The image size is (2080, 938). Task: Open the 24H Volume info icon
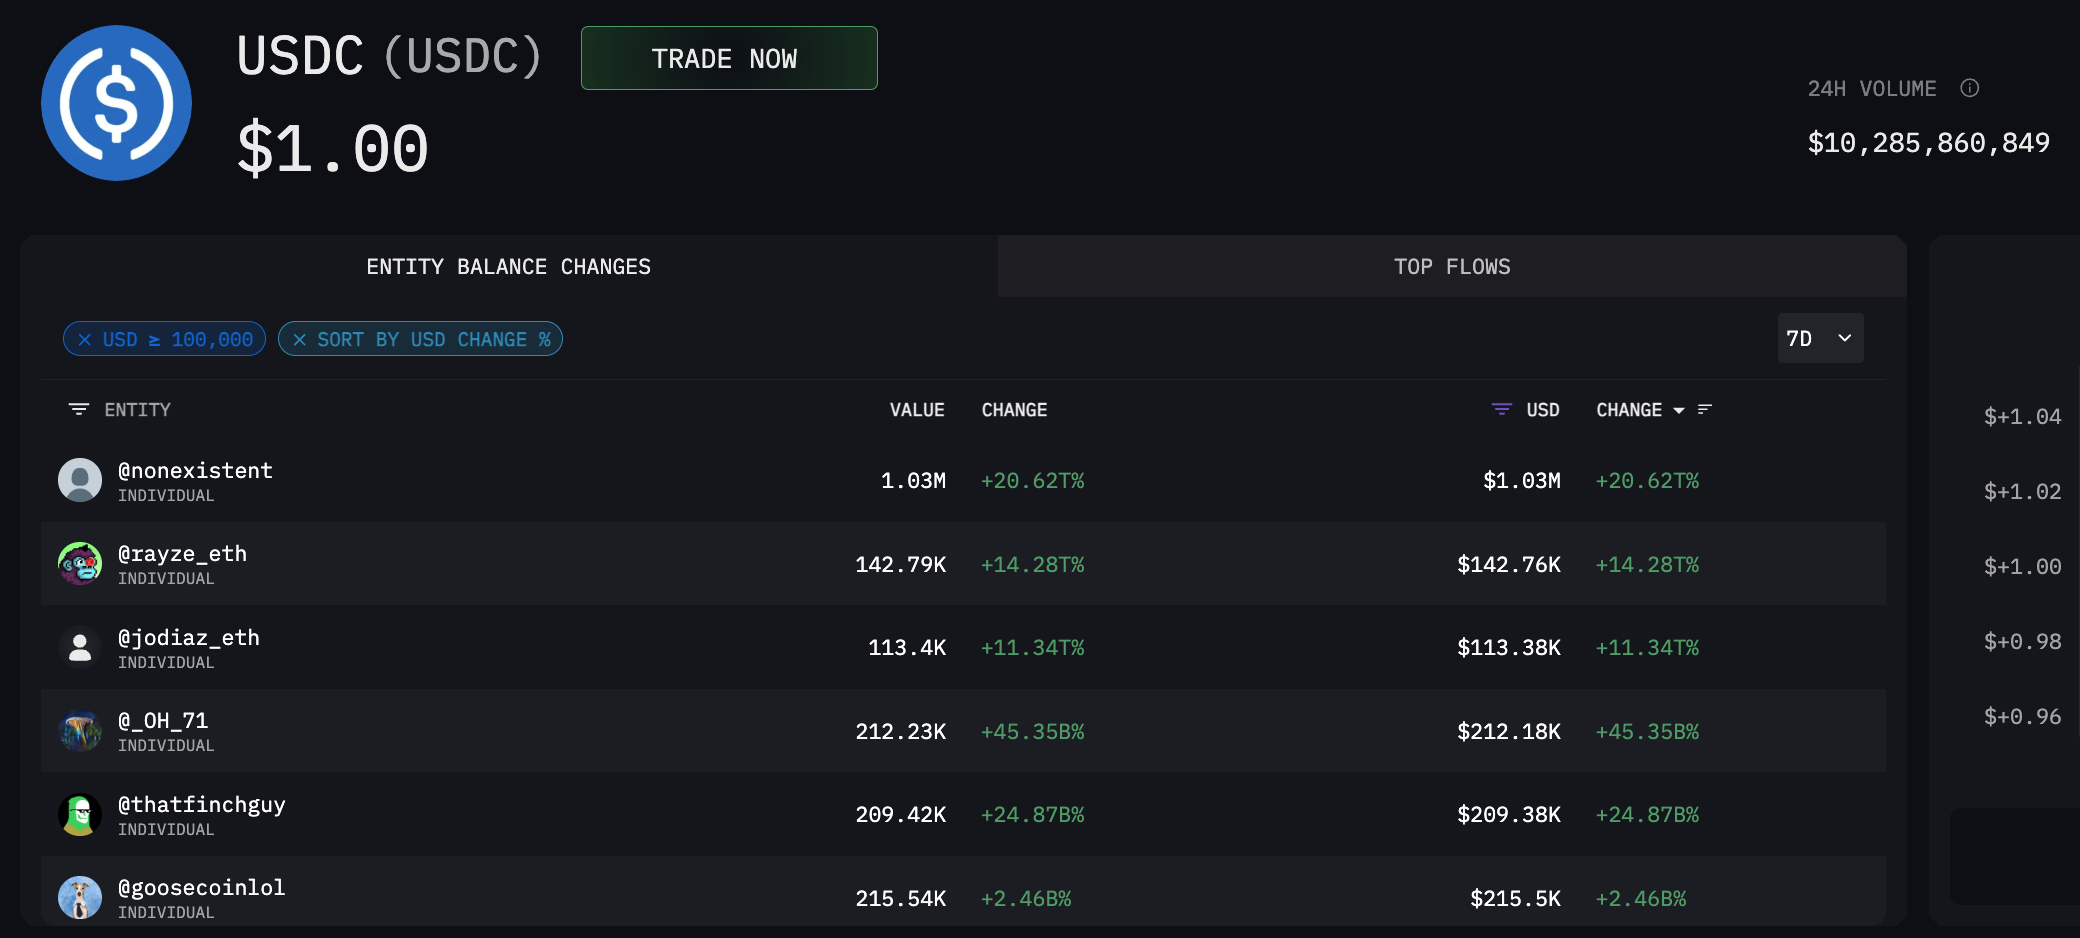pyautogui.click(x=1969, y=88)
